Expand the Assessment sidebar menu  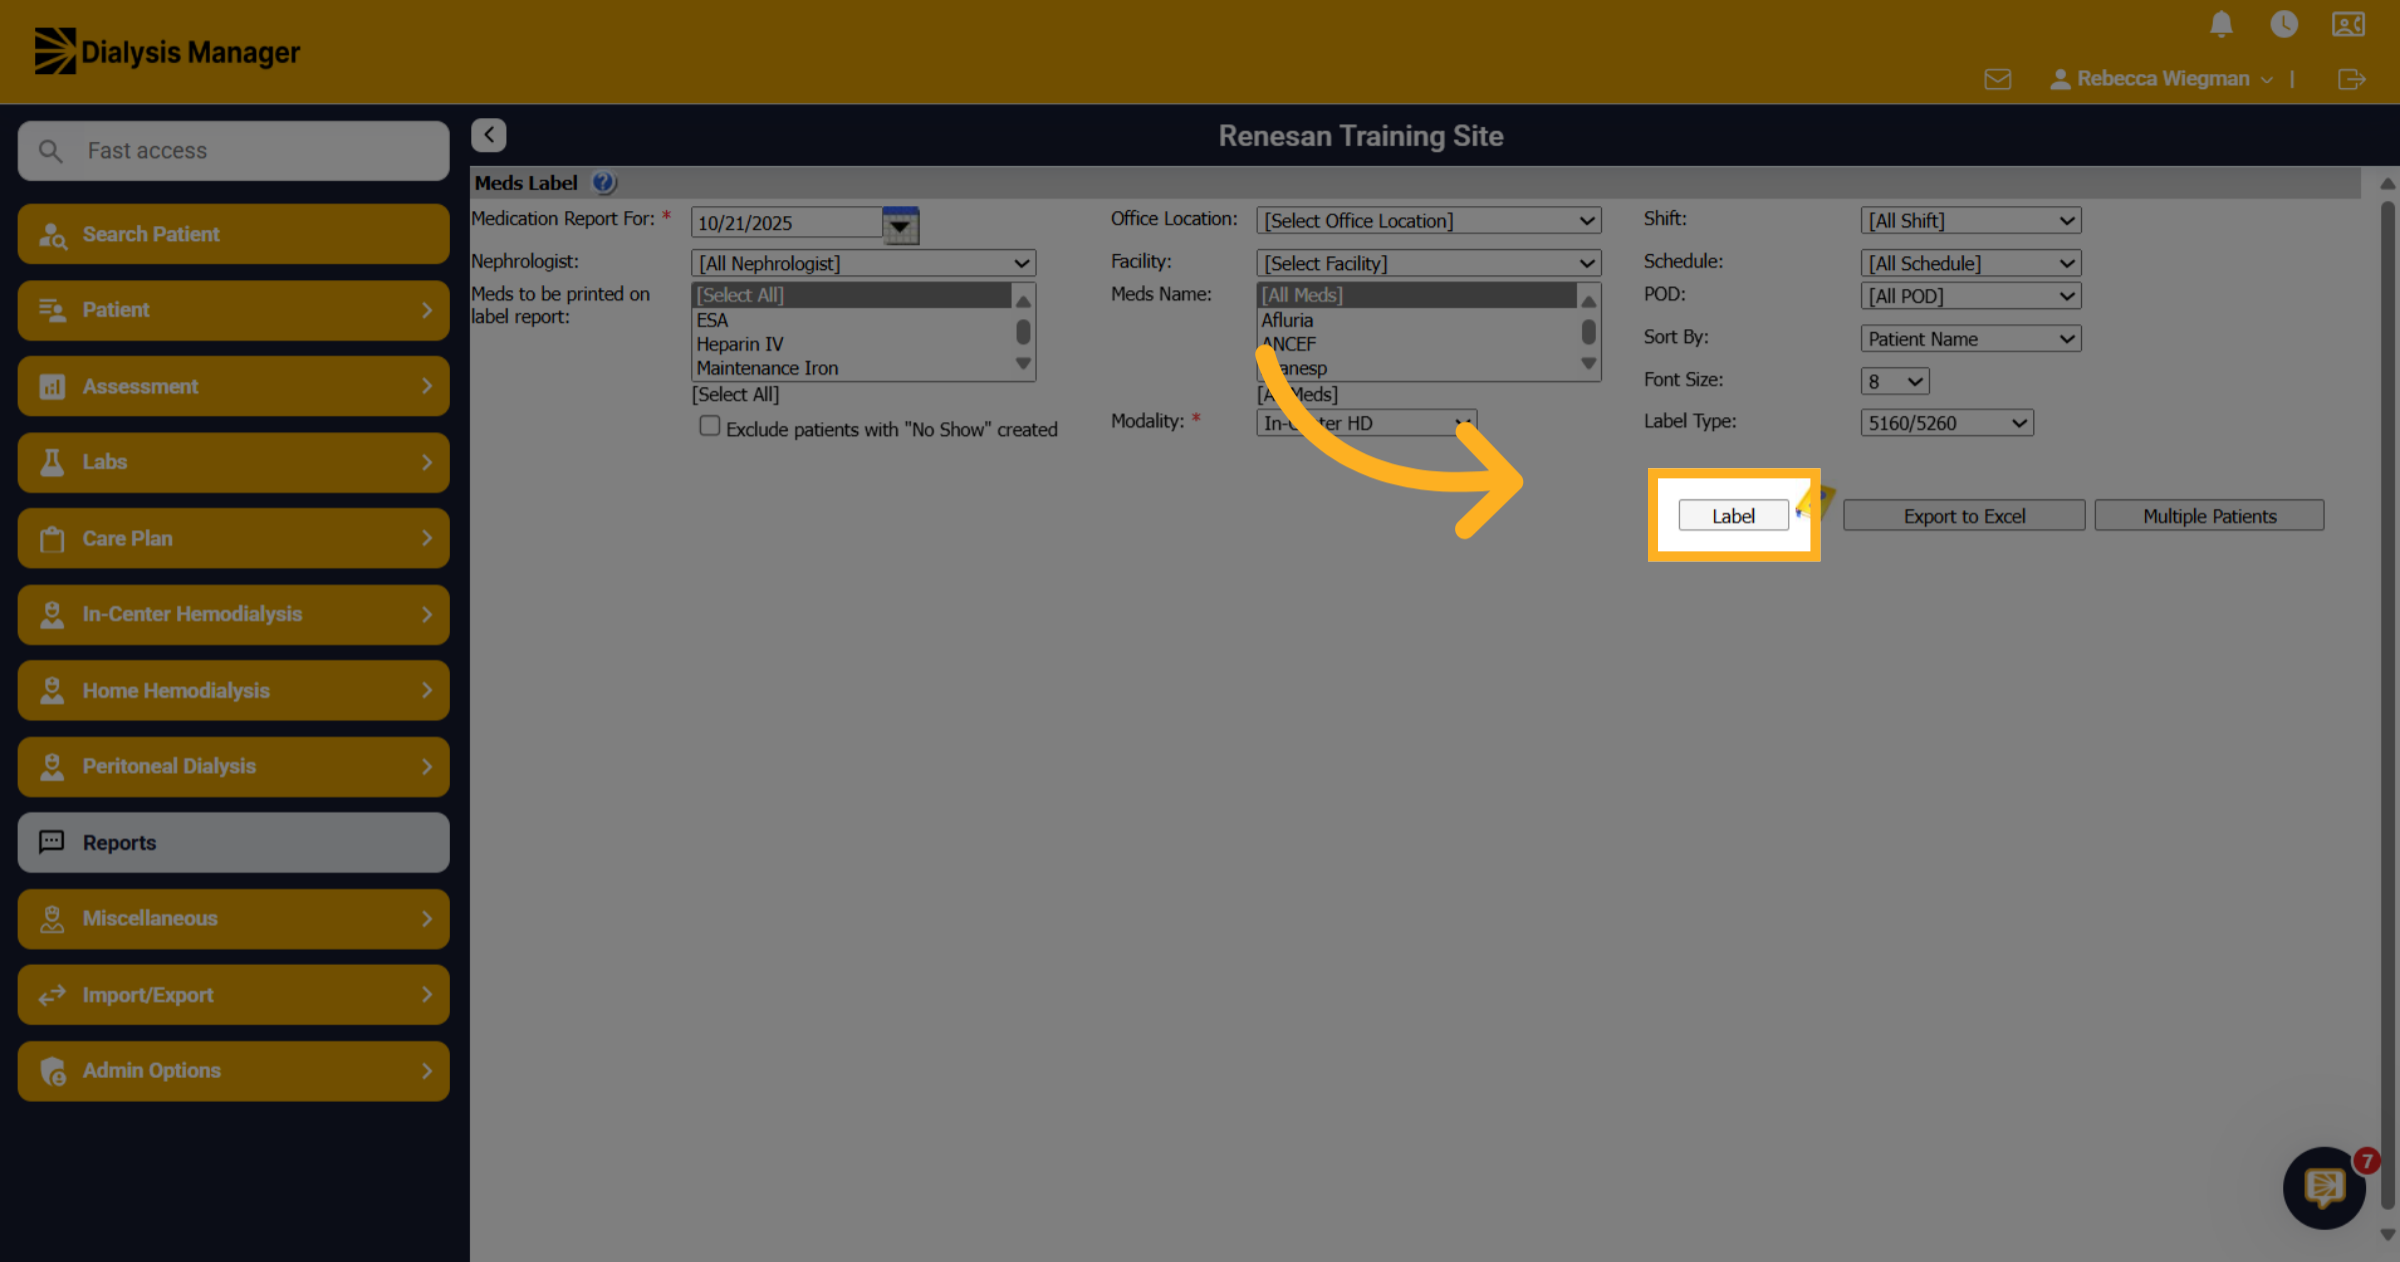pos(233,386)
